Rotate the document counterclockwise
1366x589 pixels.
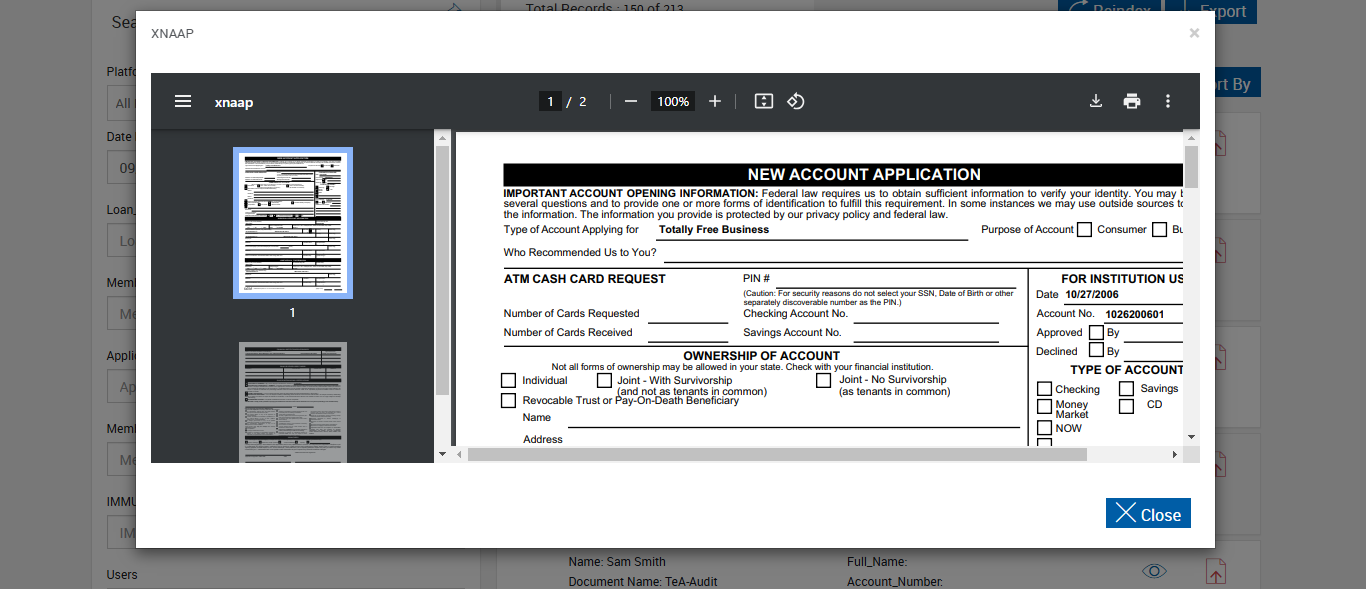[x=796, y=101]
